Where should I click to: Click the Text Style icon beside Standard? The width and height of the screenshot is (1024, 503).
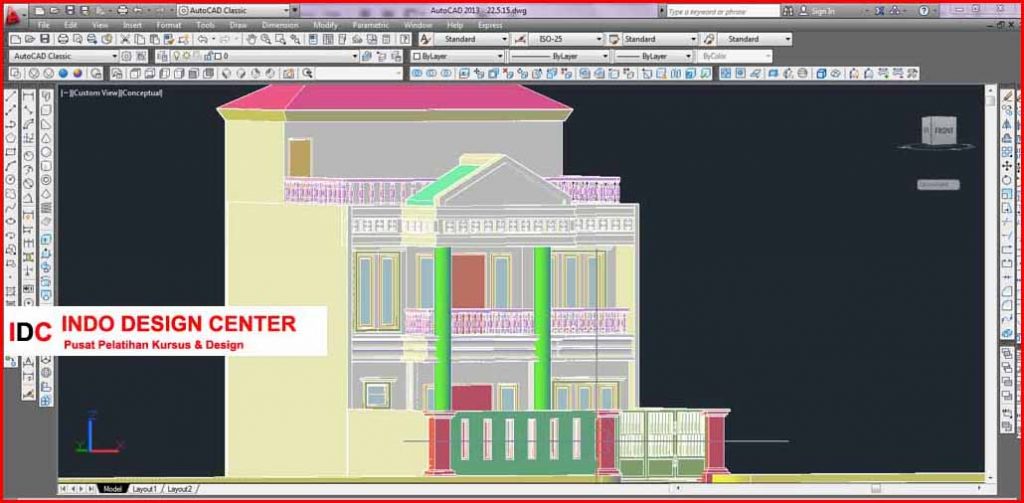point(425,39)
